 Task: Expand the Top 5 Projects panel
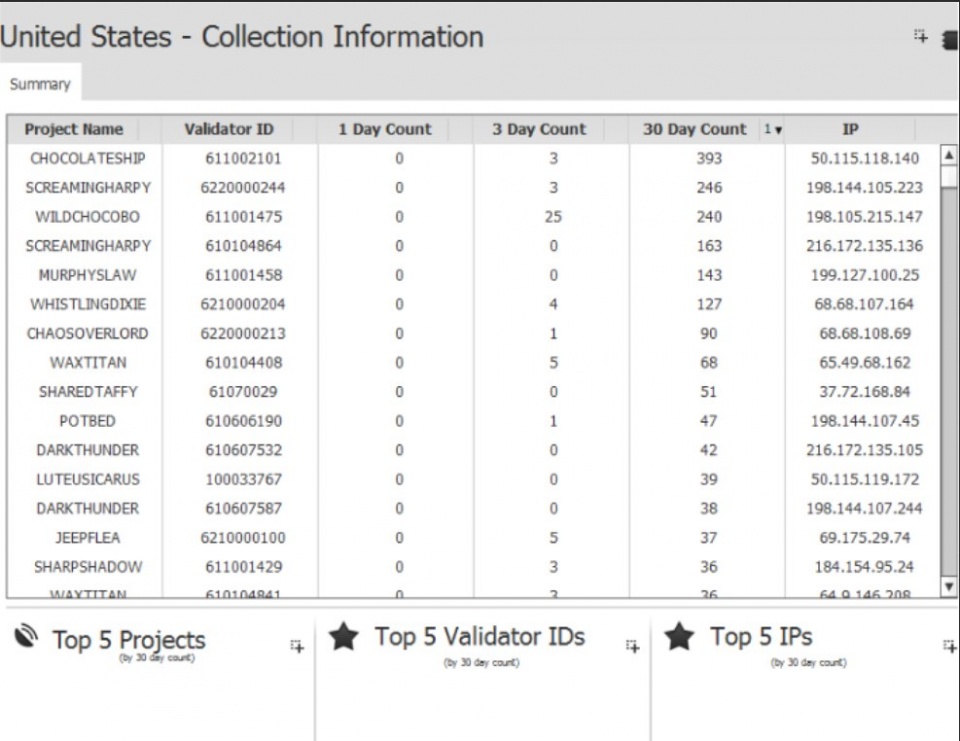pos(296,647)
